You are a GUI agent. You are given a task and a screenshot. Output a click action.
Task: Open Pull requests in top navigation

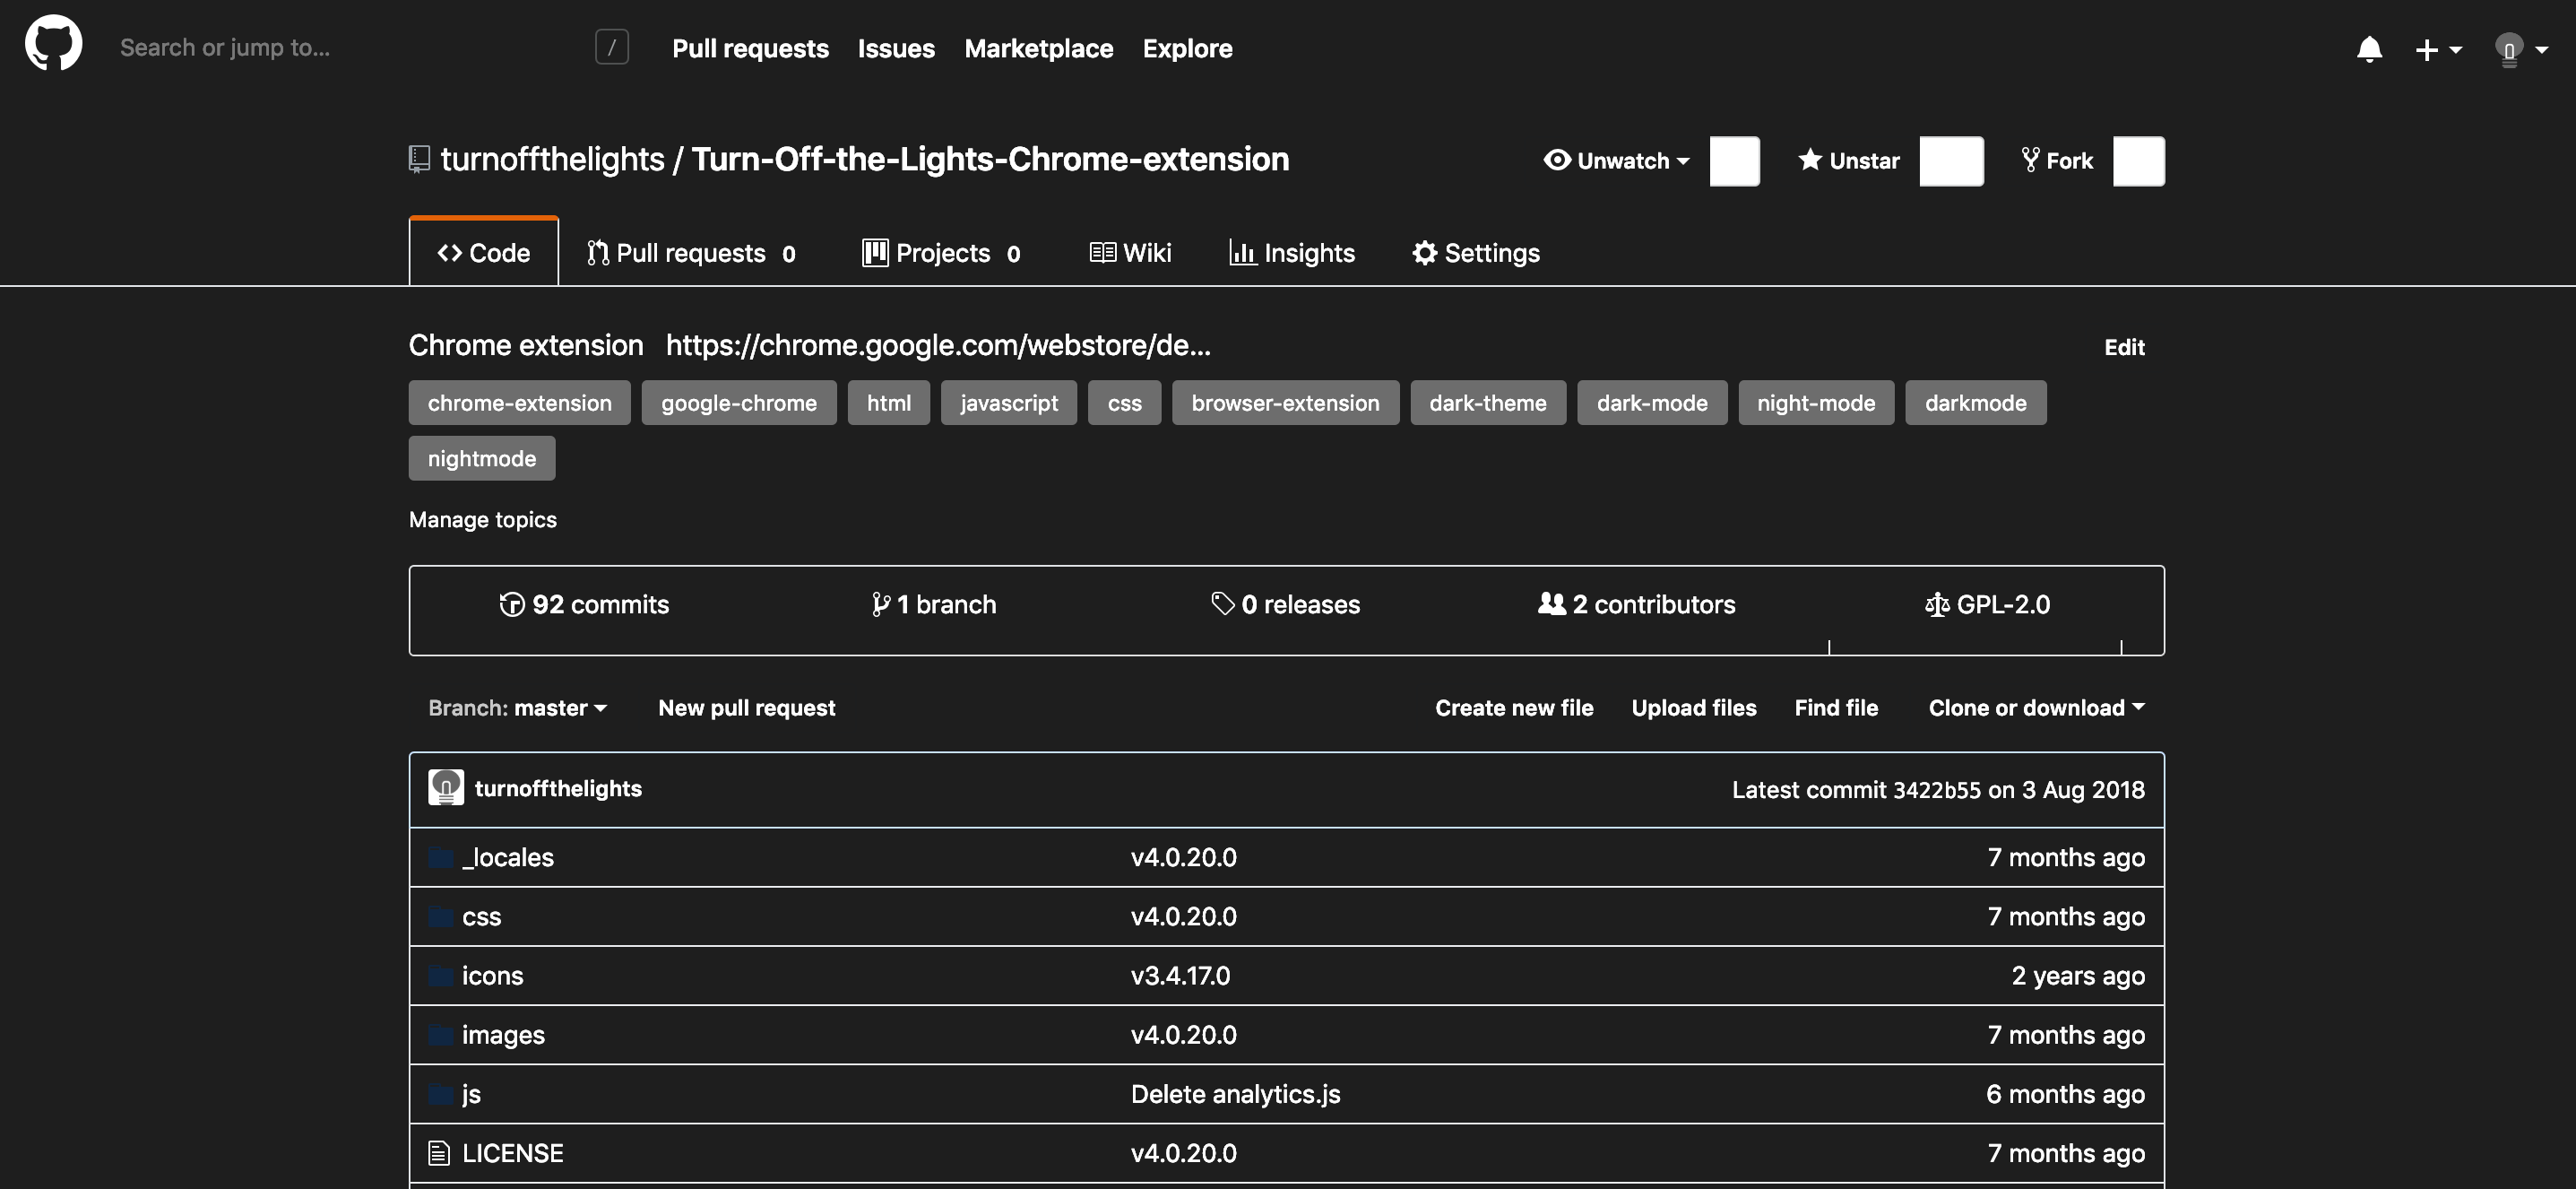pyautogui.click(x=750, y=48)
